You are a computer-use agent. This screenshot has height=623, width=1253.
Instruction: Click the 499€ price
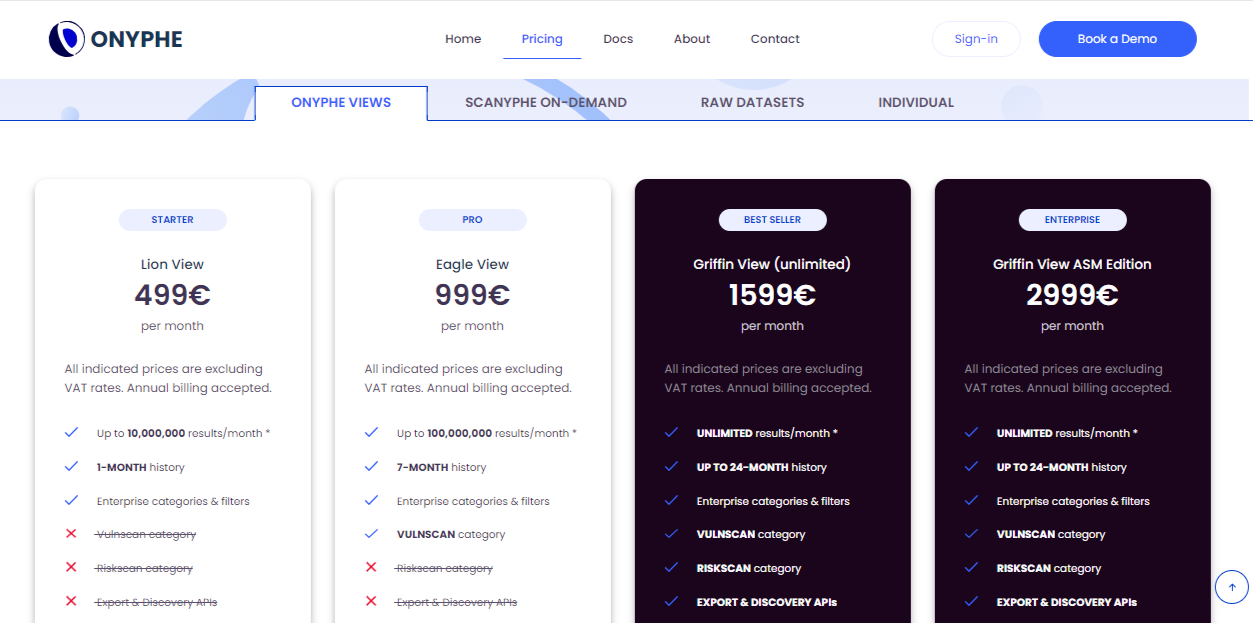[172, 295]
